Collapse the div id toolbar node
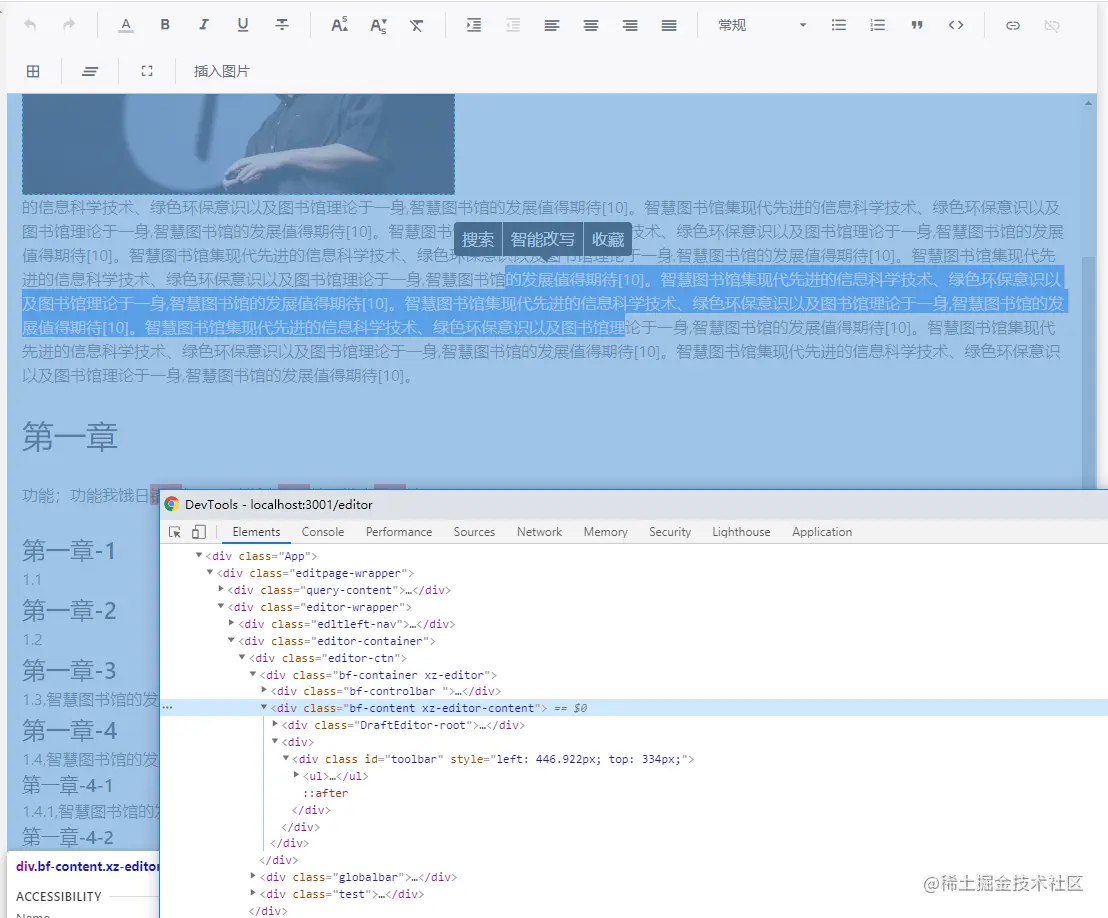 coord(286,758)
